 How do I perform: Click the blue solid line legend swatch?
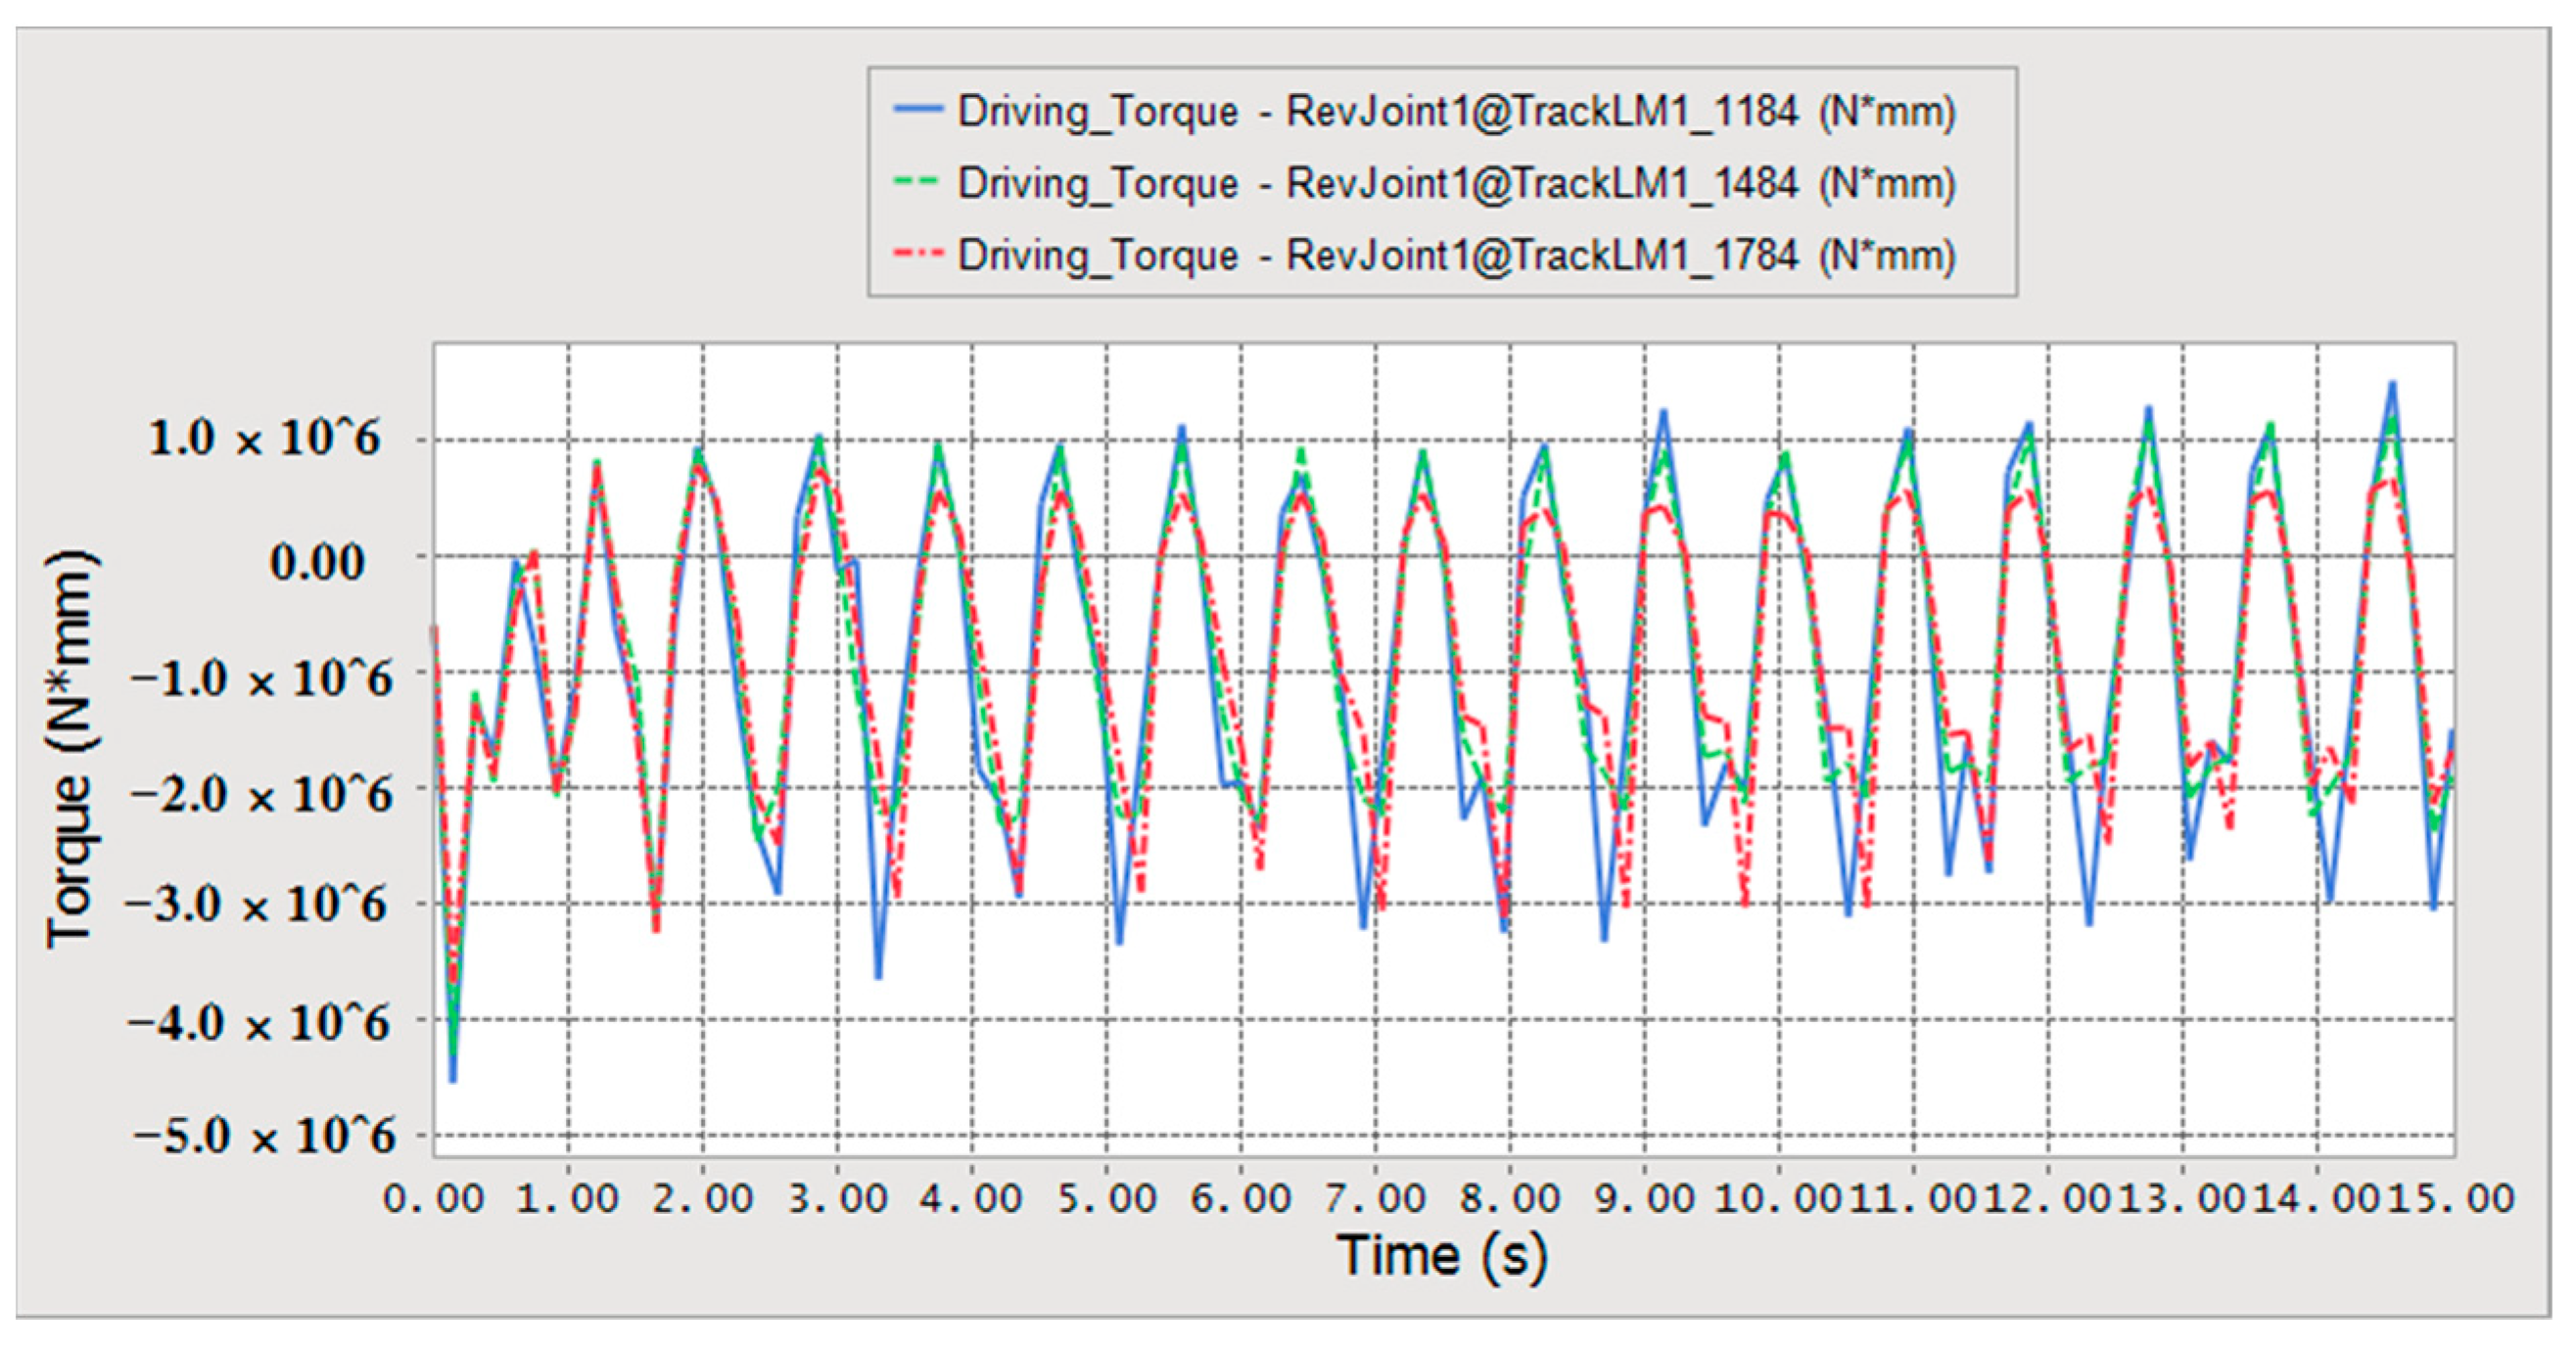(x=918, y=110)
